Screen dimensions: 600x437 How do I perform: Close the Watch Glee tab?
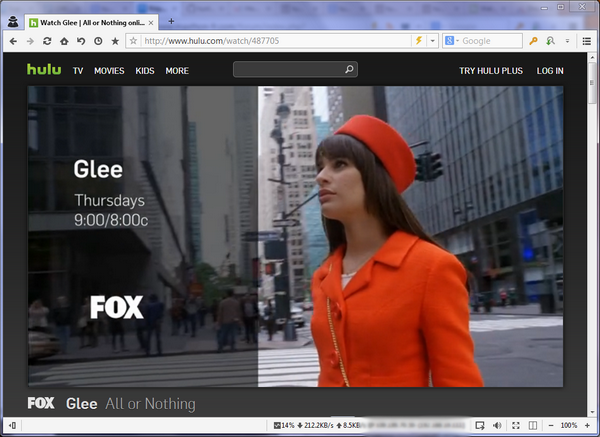(x=151, y=23)
